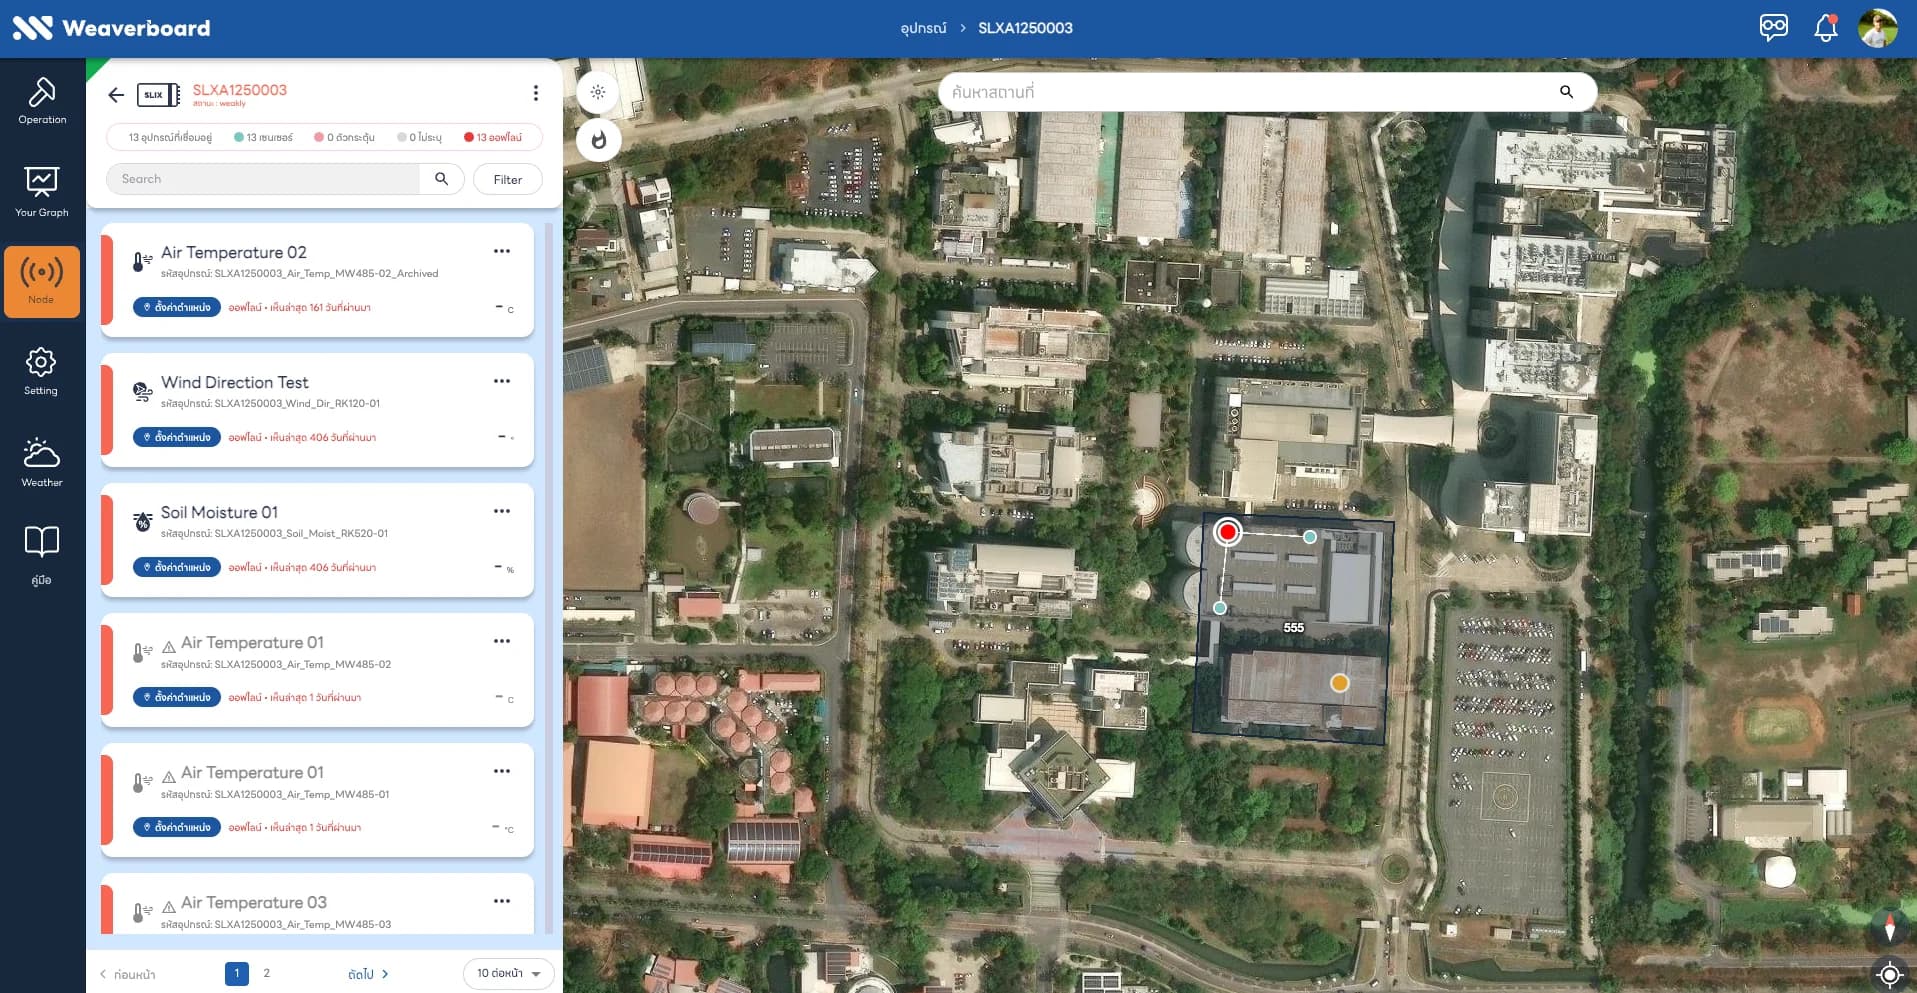
Task: Set position for Air Temperature 02
Action: click(x=177, y=307)
